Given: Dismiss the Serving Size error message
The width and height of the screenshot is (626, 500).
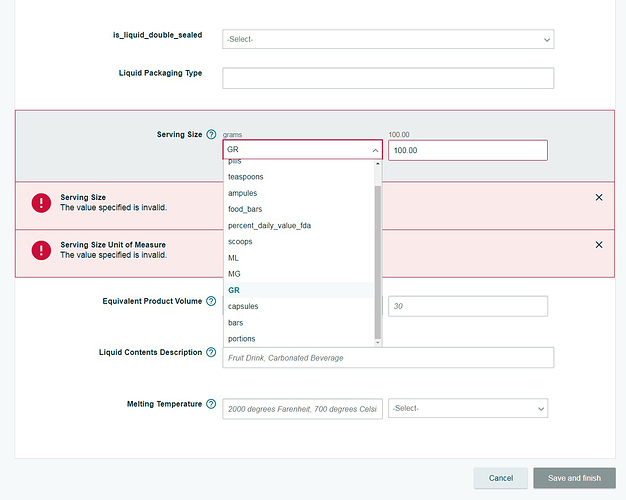Looking at the screenshot, I should tap(599, 198).
